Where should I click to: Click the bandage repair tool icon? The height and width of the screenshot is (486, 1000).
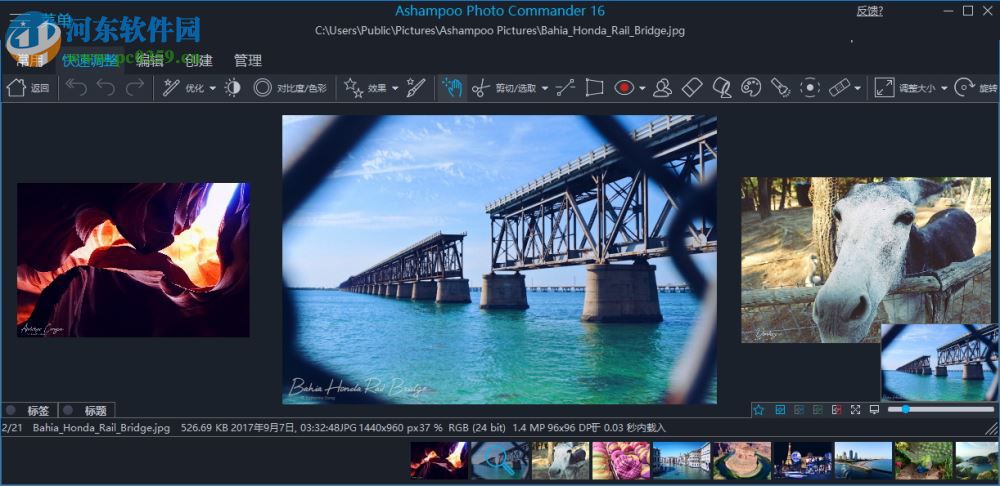click(x=839, y=88)
